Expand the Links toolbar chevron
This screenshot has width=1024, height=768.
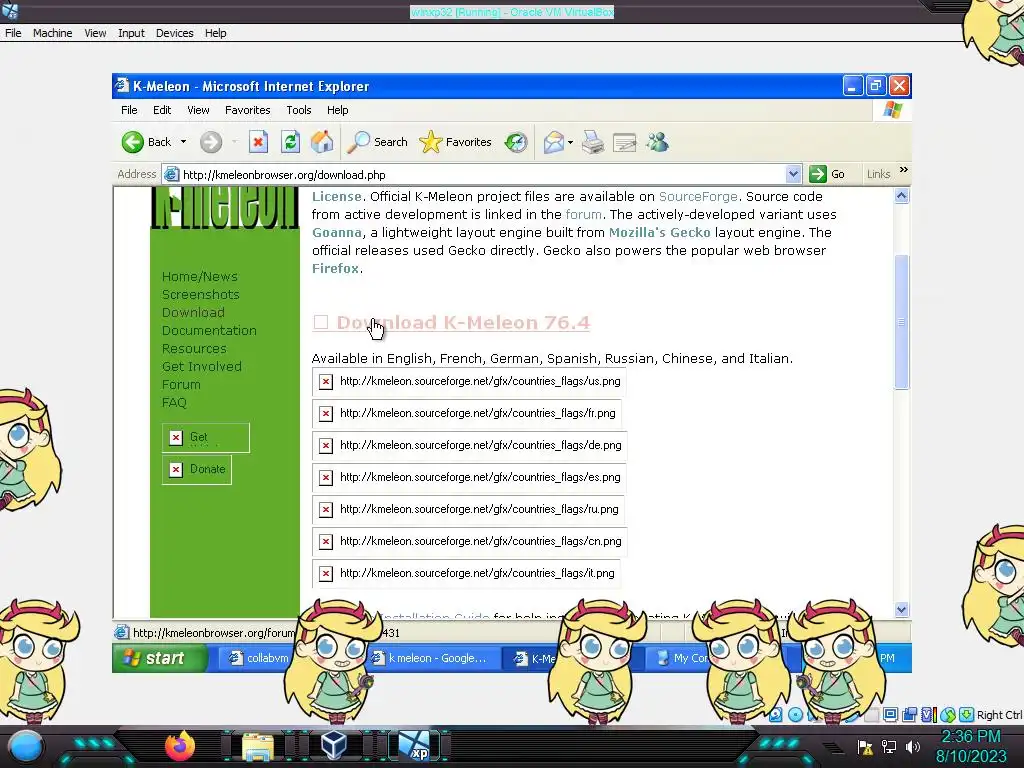pos(904,170)
